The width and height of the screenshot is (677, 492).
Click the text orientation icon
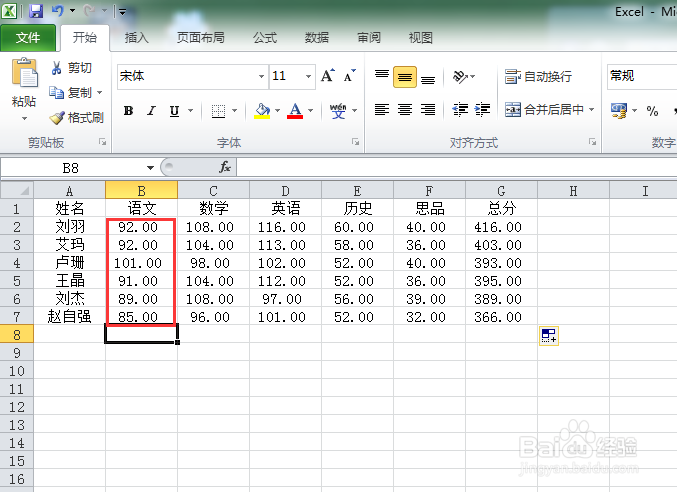pos(460,76)
